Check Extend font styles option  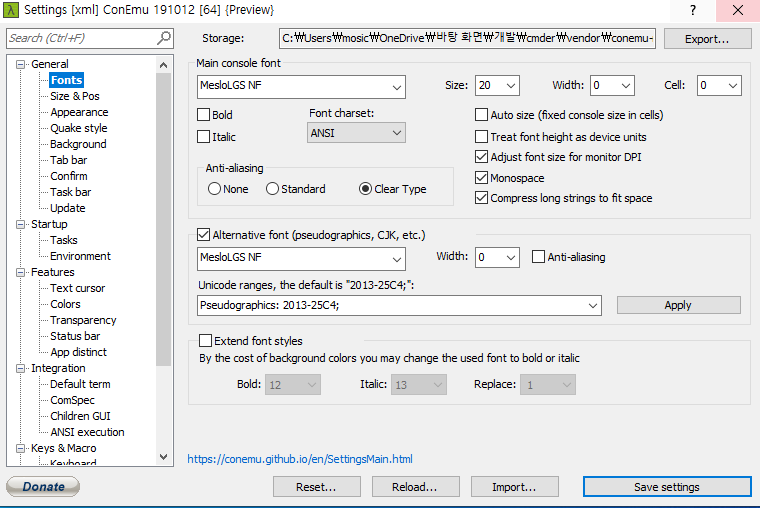click(206, 341)
